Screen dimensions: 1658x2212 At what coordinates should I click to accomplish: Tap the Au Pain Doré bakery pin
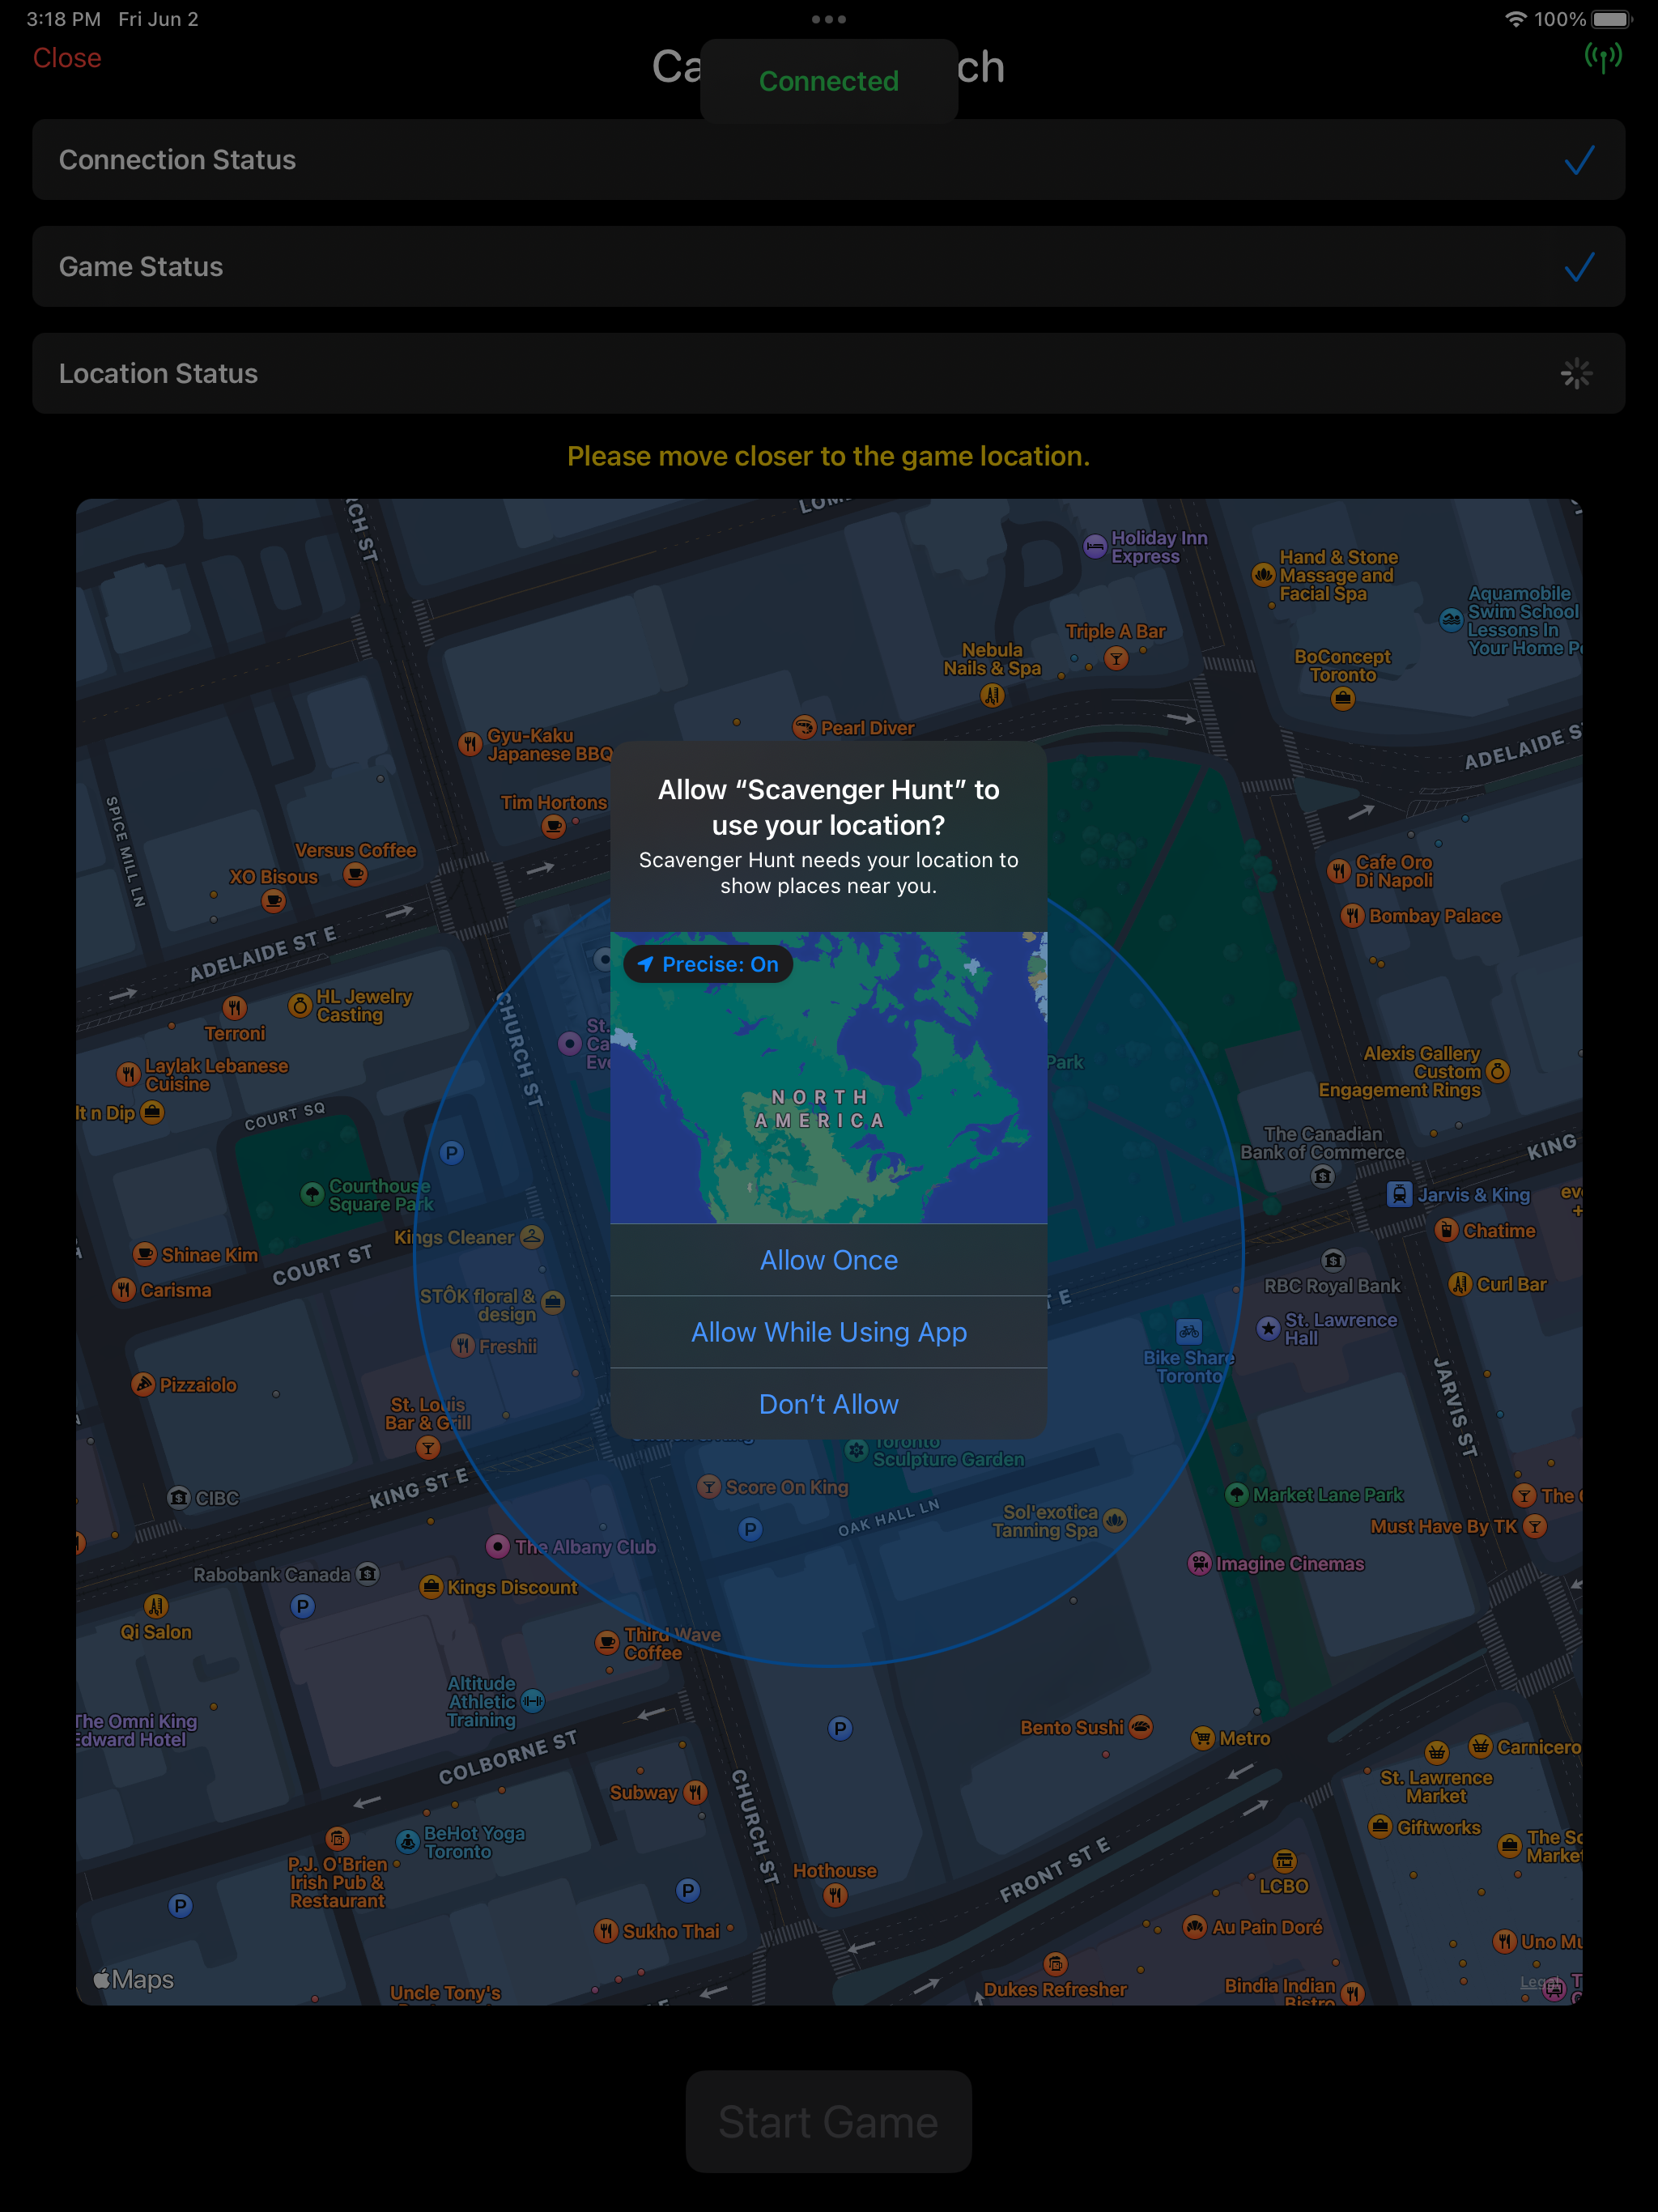1194,1926
